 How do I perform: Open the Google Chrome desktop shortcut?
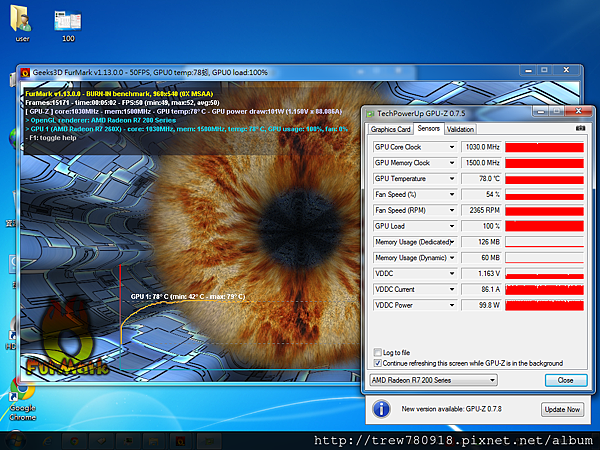click(22, 399)
